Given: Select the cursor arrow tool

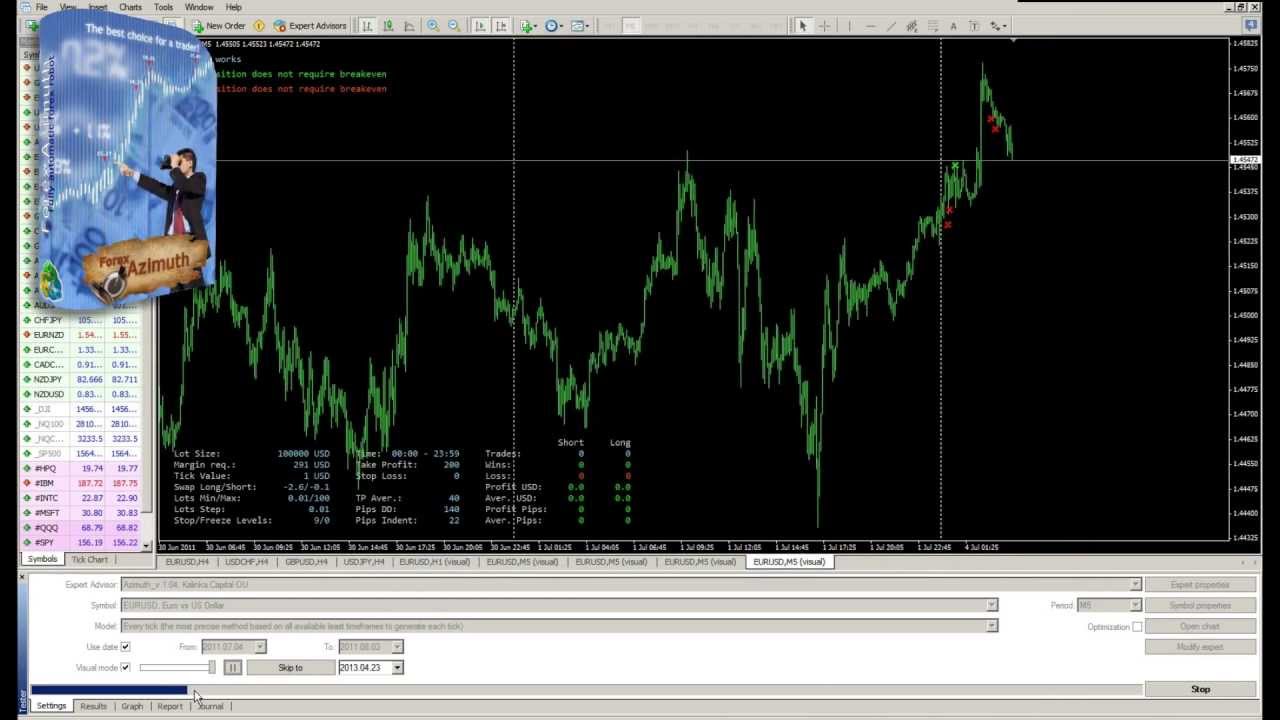Looking at the screenshot, I should tap(802, 25).
